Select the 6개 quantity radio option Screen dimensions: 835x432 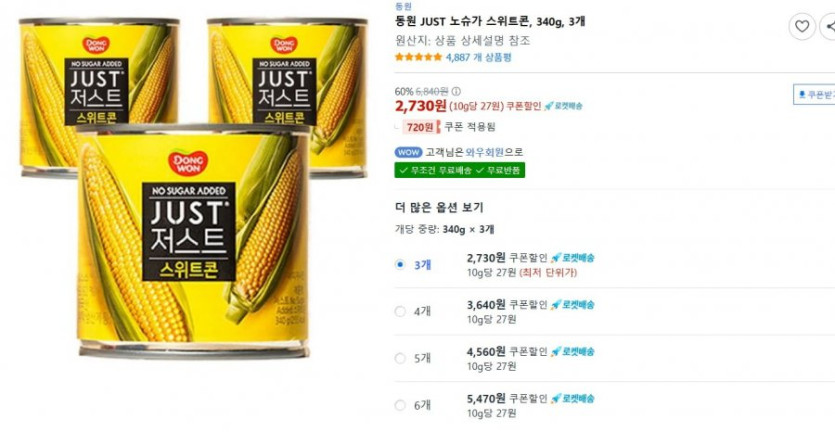(x=400, y=405)
